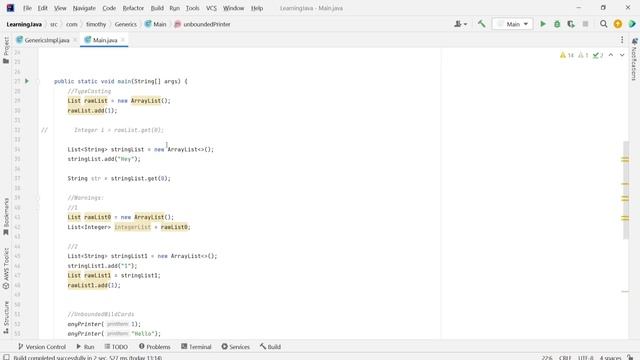This screenshot has height=360, width=640.
Task: Open the Help menu
Action: [x=257, y=8]
